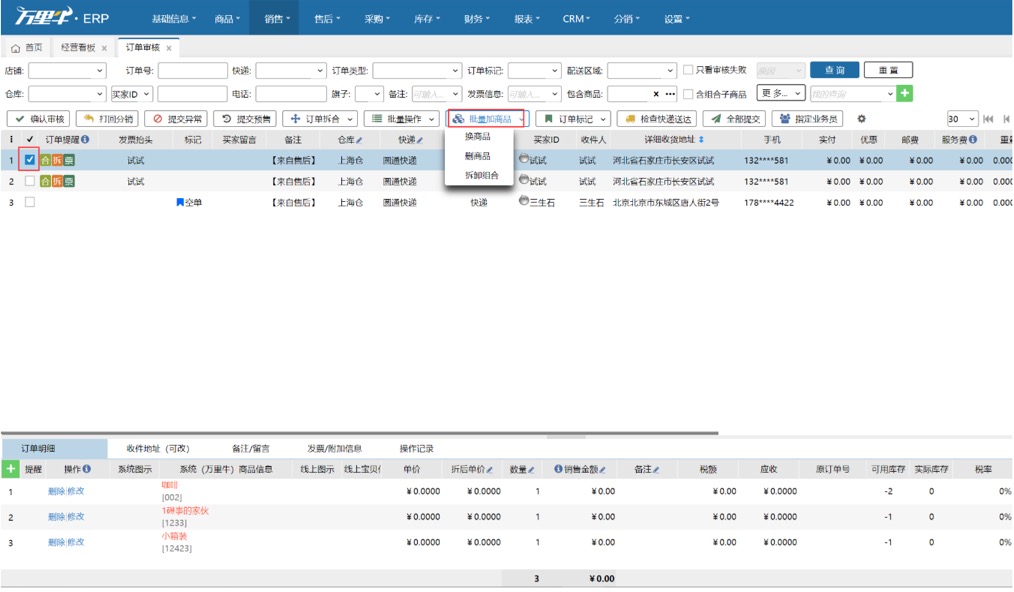Click the 电话 input field
Screen dimensions: 1014x592
click(291, 94)
